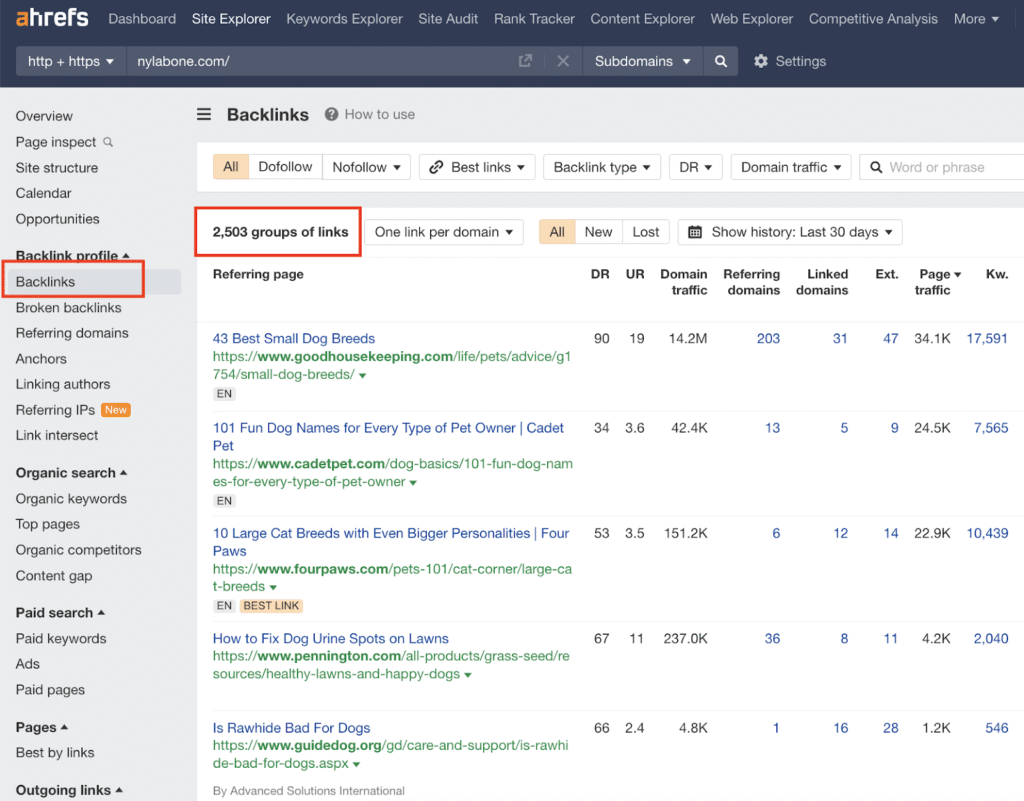1024x801 pixels.
Task: Collapse the Backlink profile section
Action: pyautogui.click(x=72, y=255)
